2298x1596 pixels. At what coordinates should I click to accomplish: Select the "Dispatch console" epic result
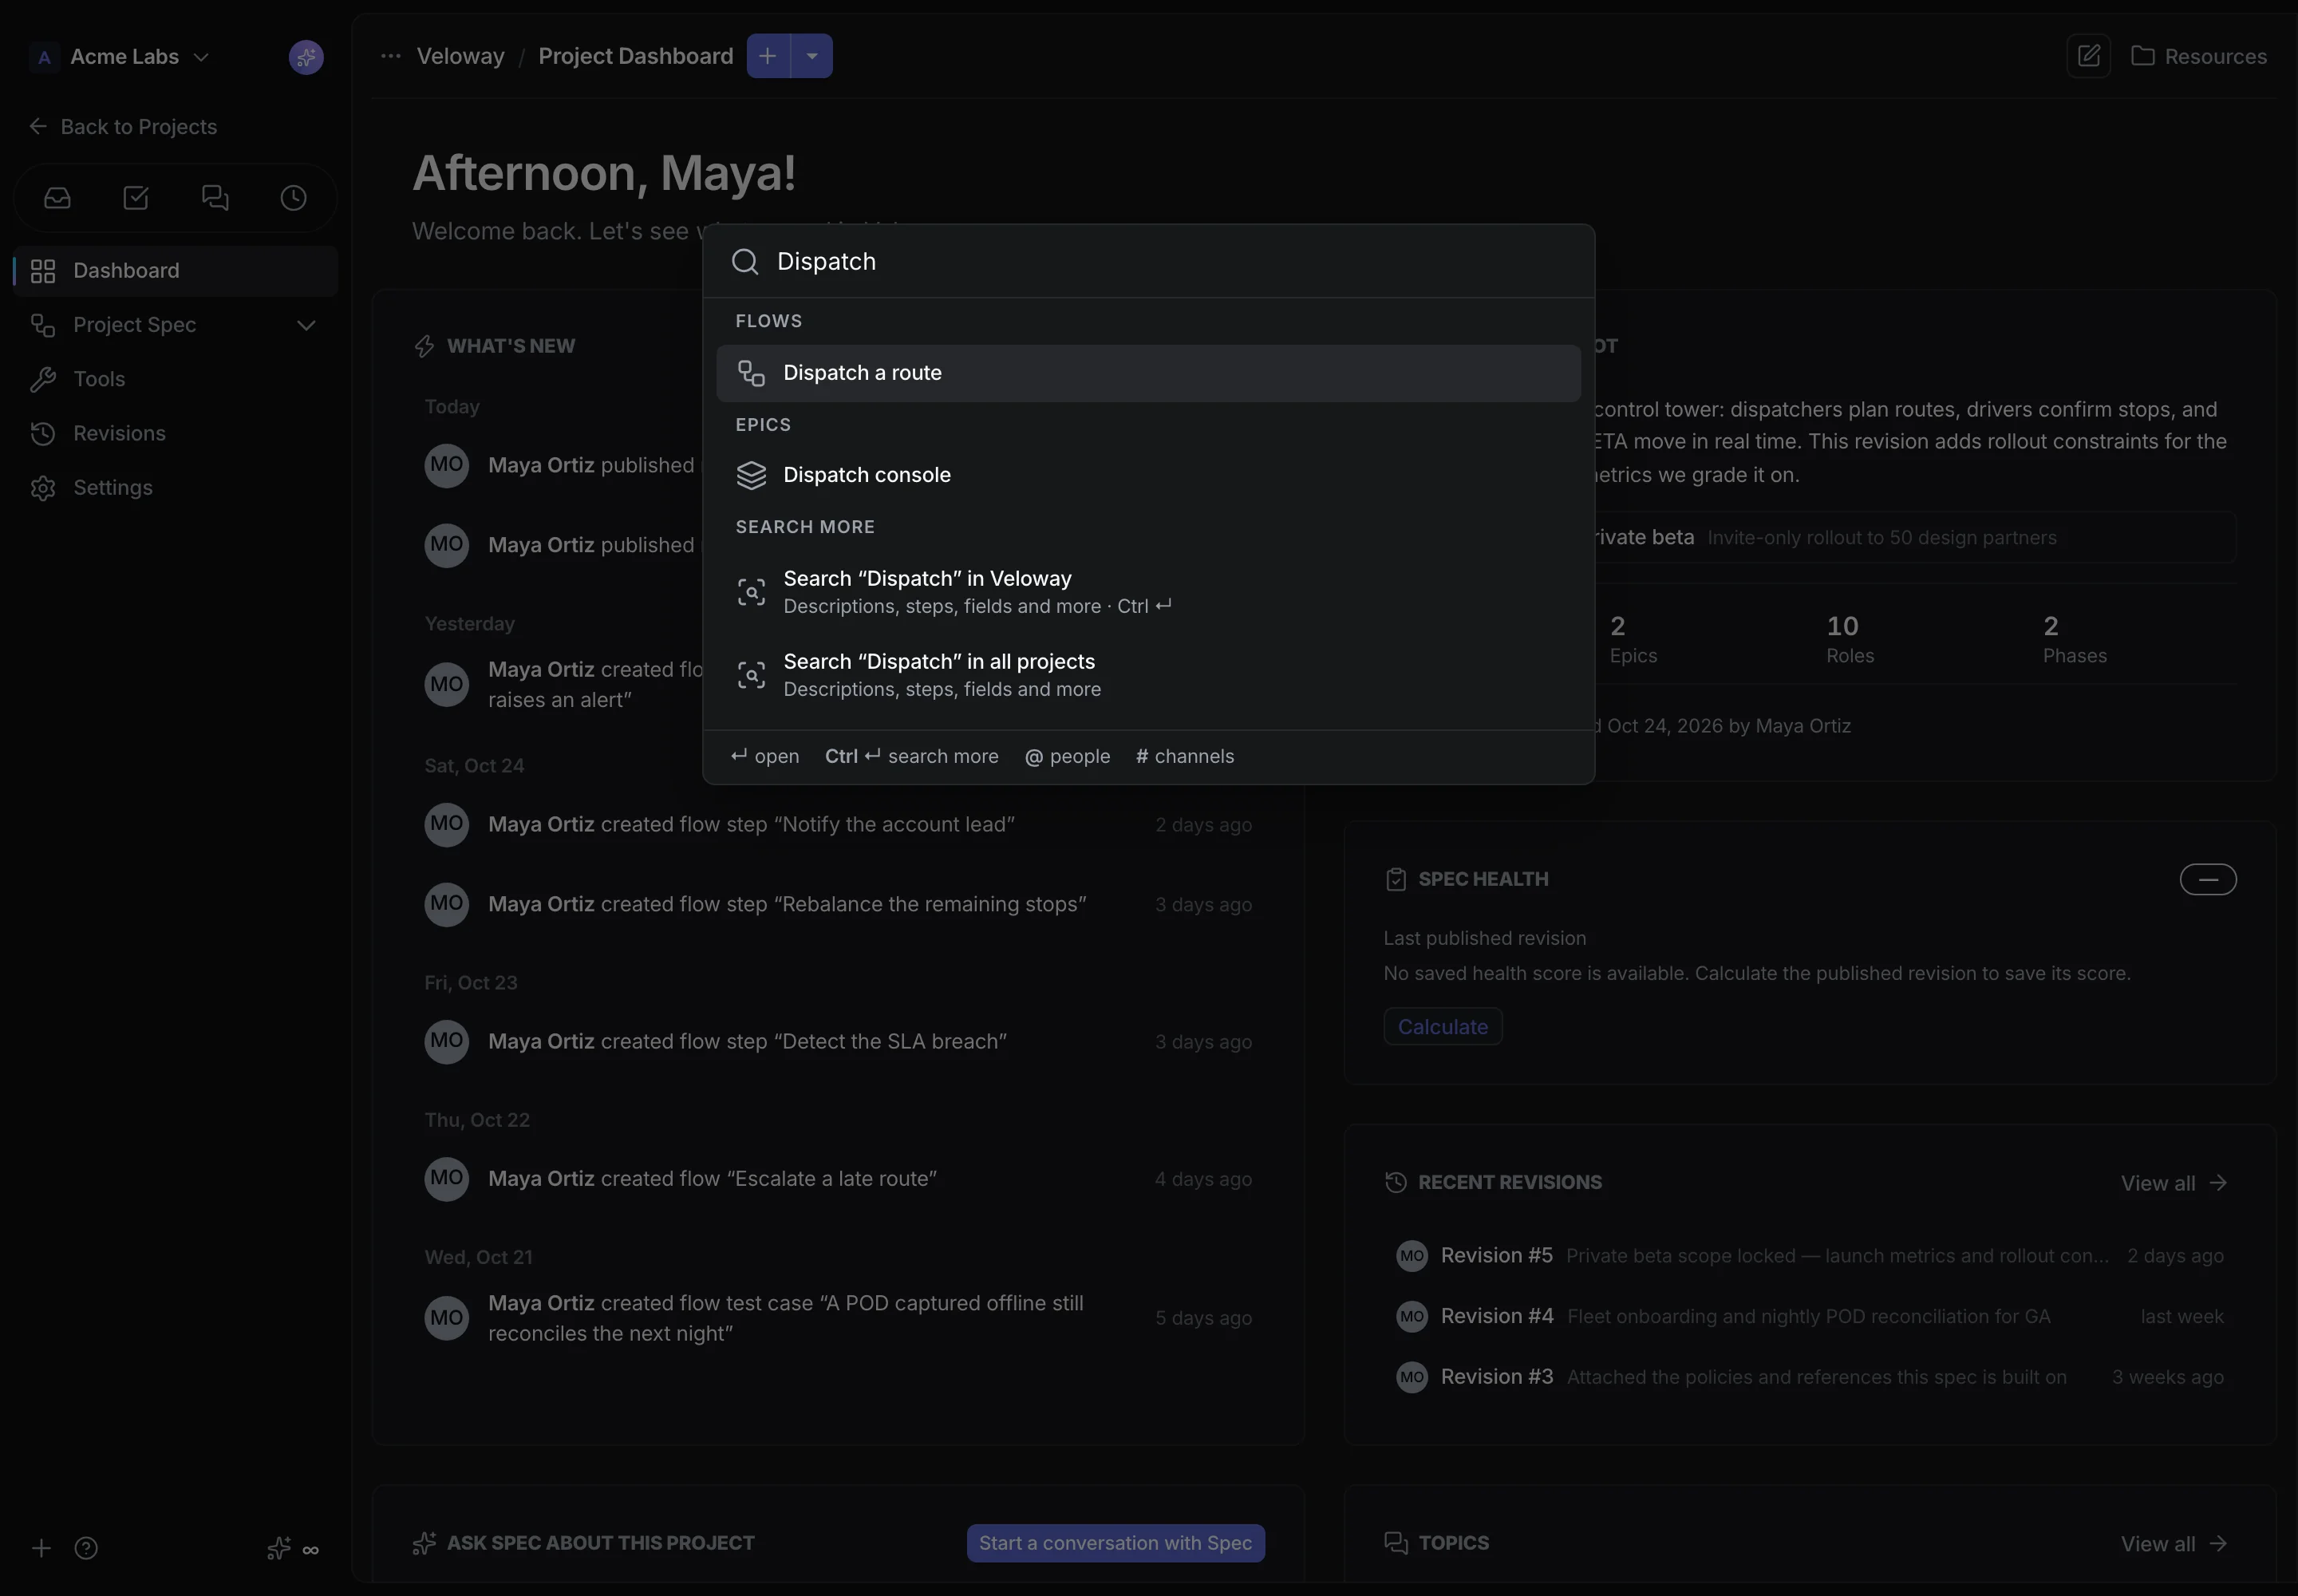1148,475
